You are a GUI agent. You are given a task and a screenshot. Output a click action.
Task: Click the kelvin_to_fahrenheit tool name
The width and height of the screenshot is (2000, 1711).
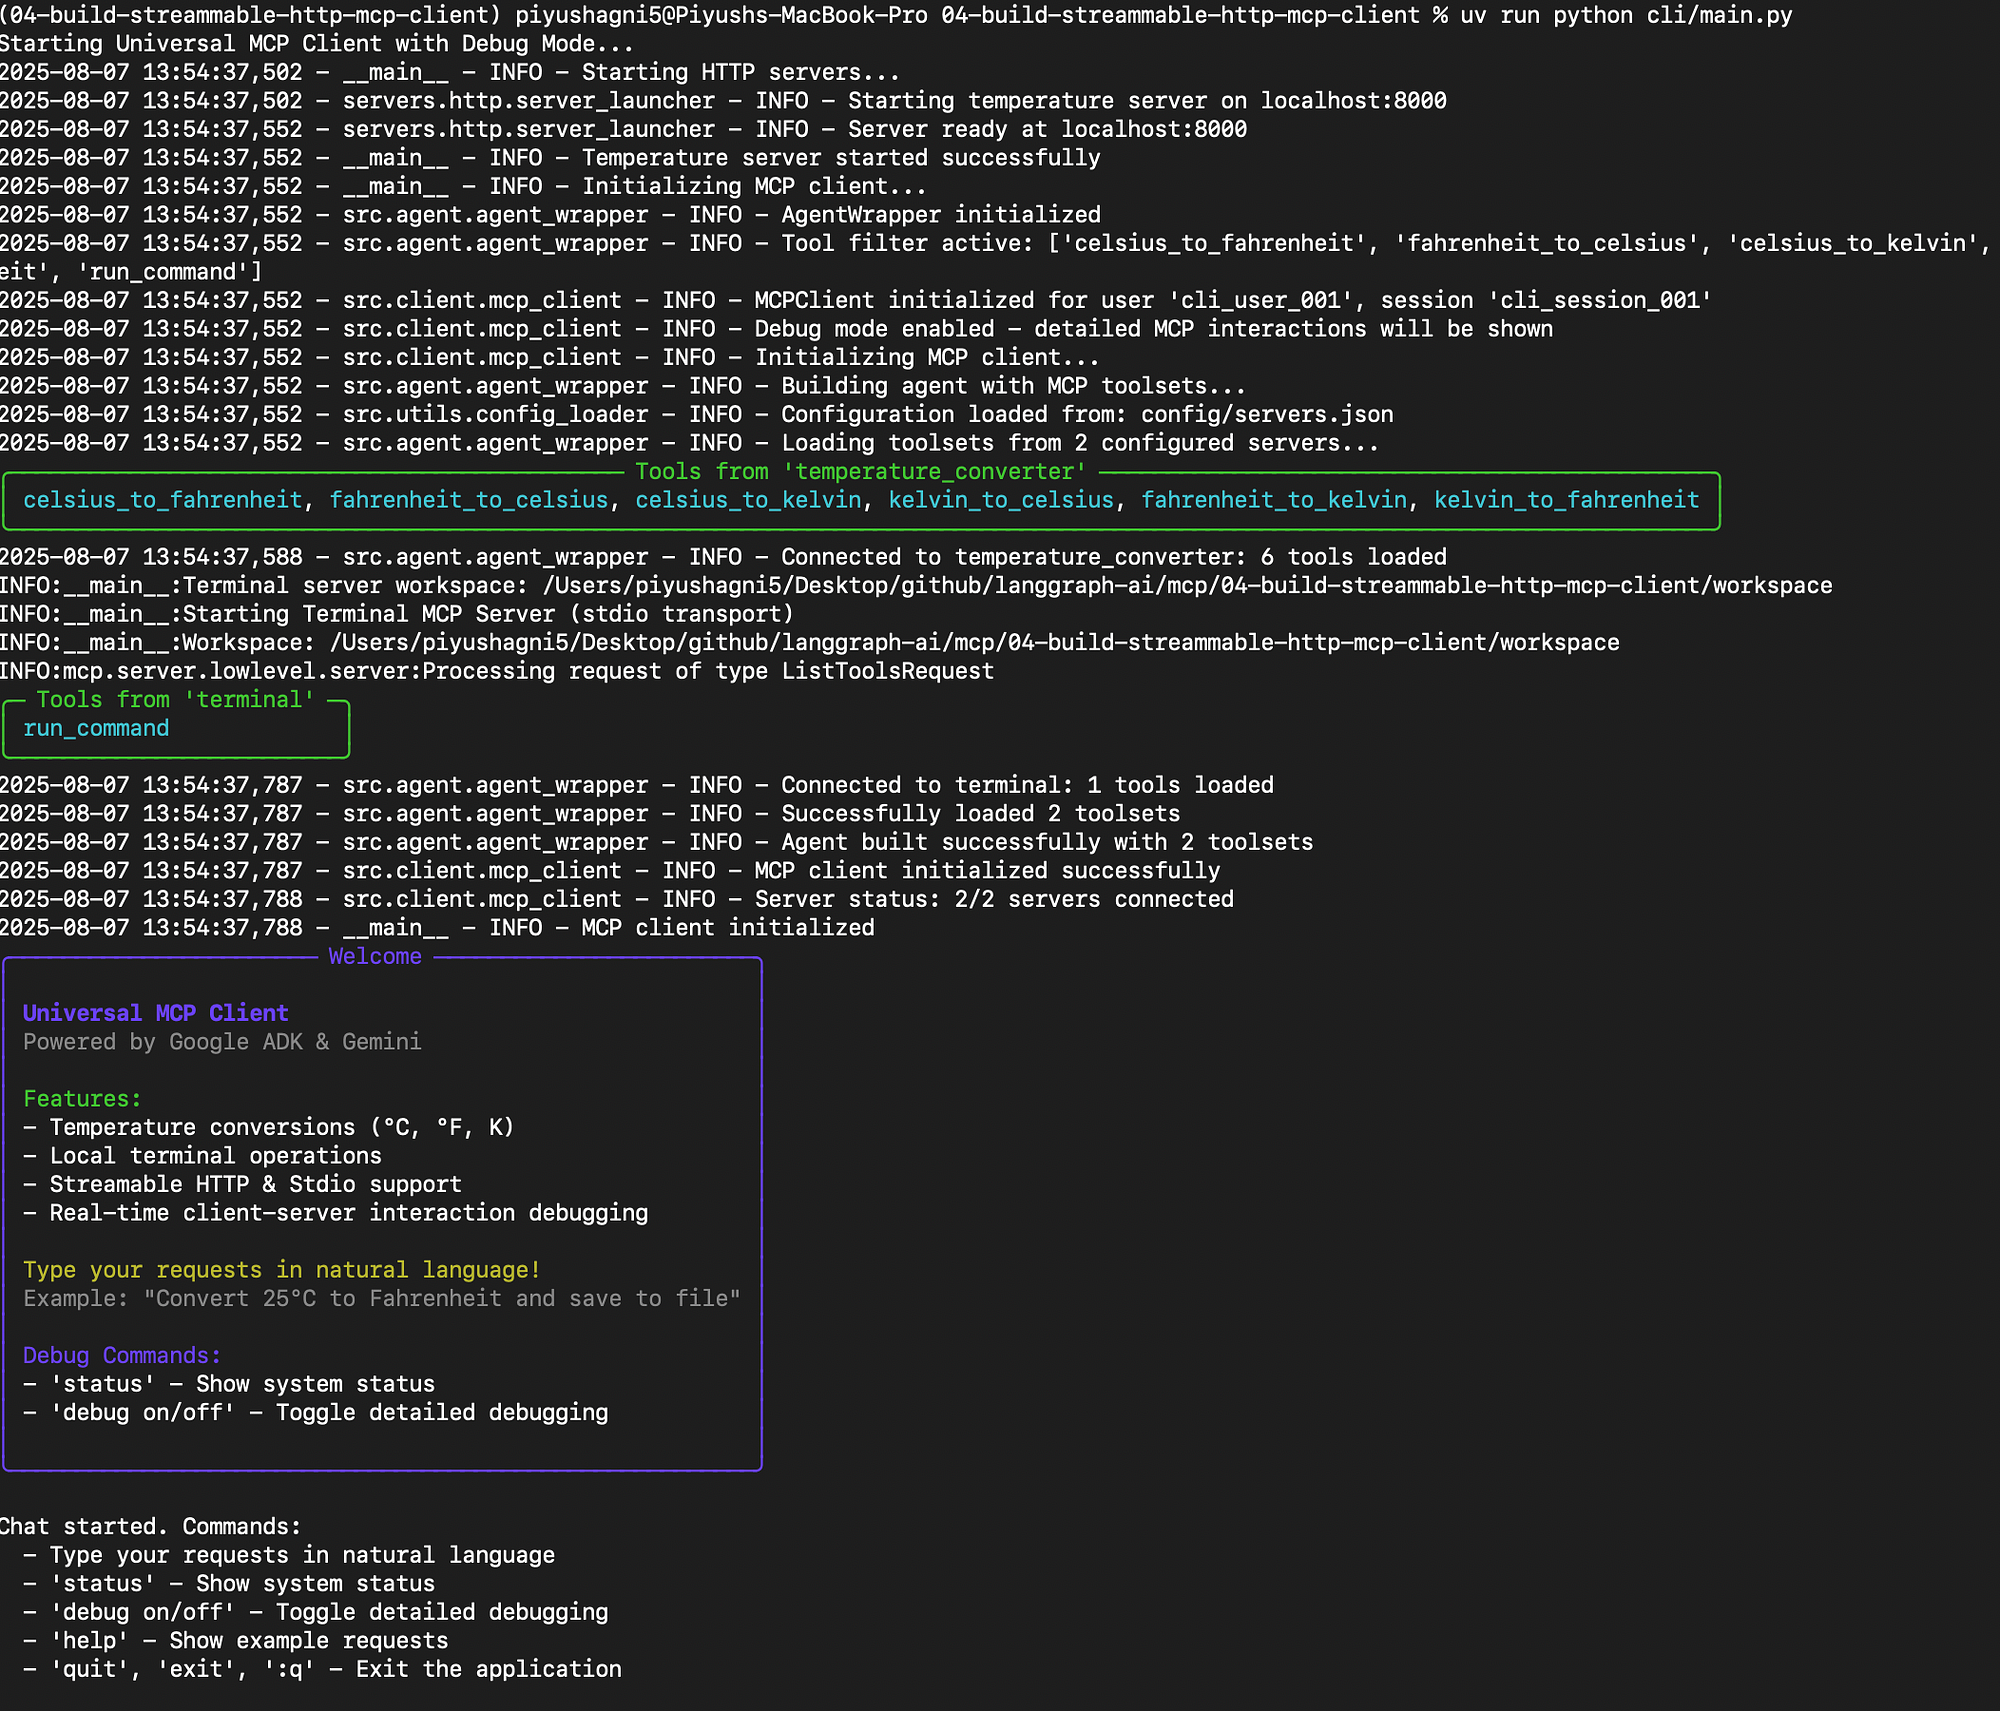pos(1566,500)
